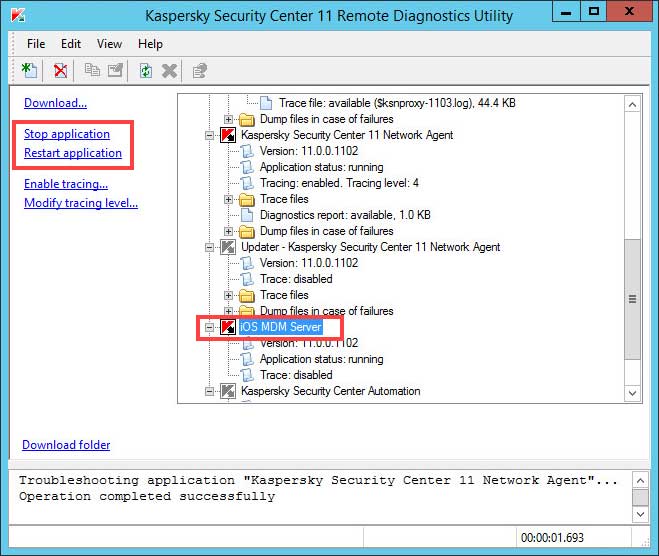The height and width of the screenshot is (556, 659).
Task: Click tree view scrollbar down arrow
Action: pos(632,393)
